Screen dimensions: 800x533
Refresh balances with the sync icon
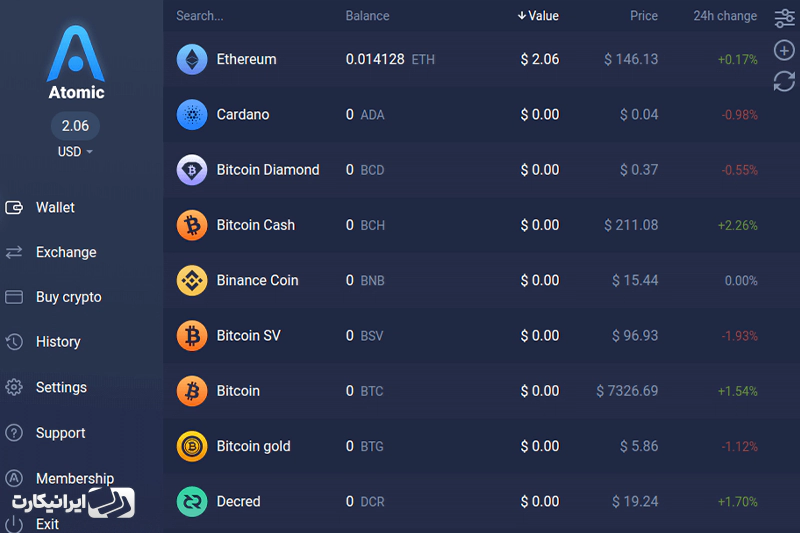click(784, 81)
